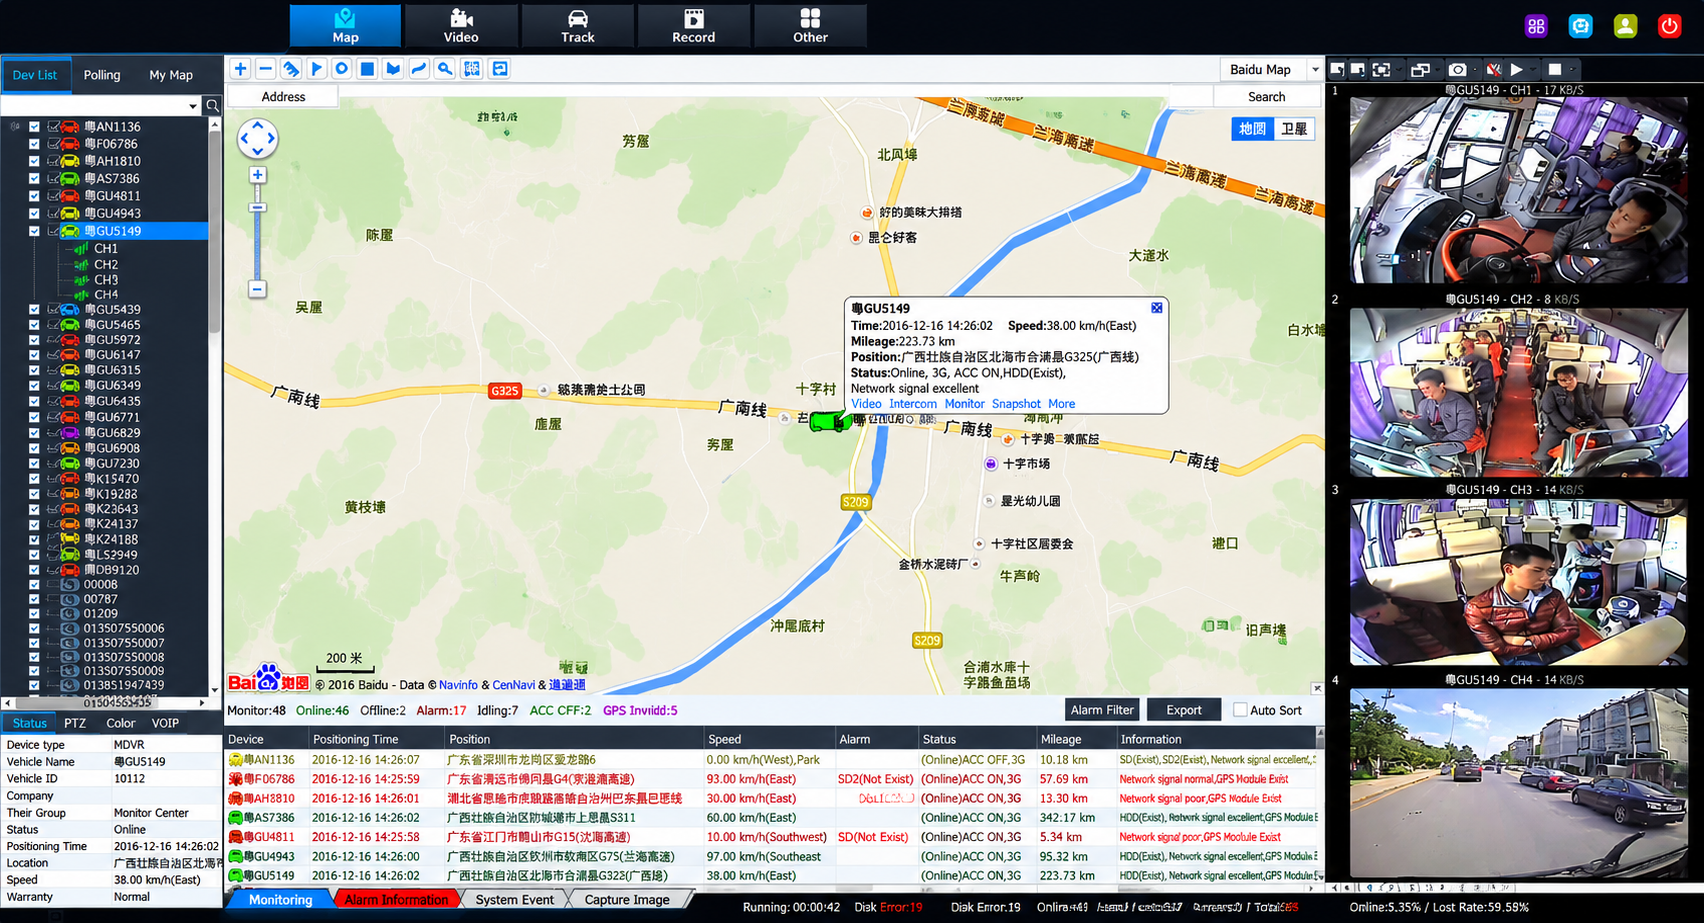The height and width of the screenshot is (923, 1704).
Task: Enable the Auto Sort checkbox
Action: 1240,710
